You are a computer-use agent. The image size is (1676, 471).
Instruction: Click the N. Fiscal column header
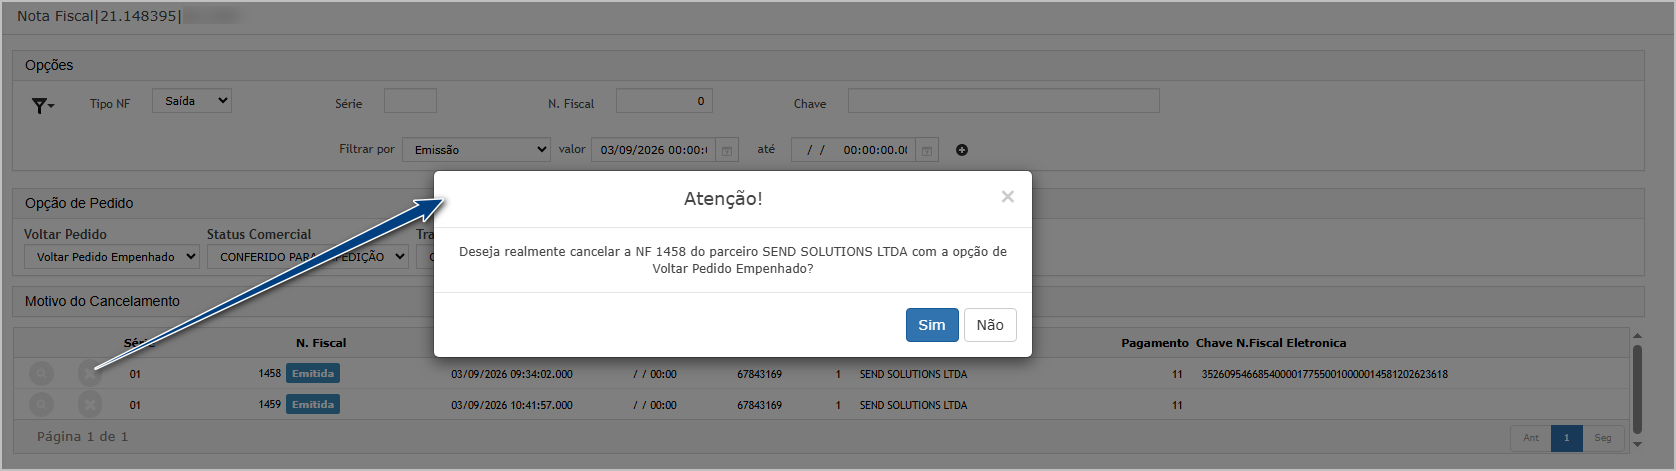pos(321,343)
